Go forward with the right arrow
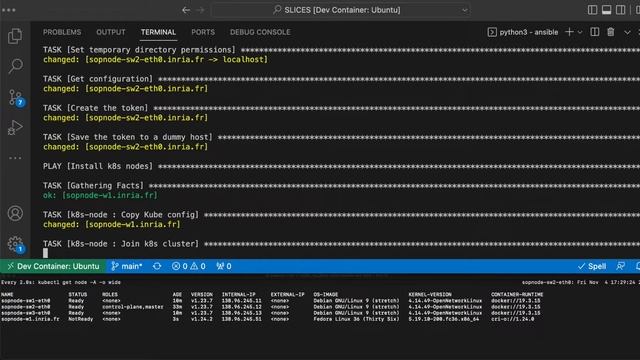This screenshot has width=640, height=360. point(200,10)
